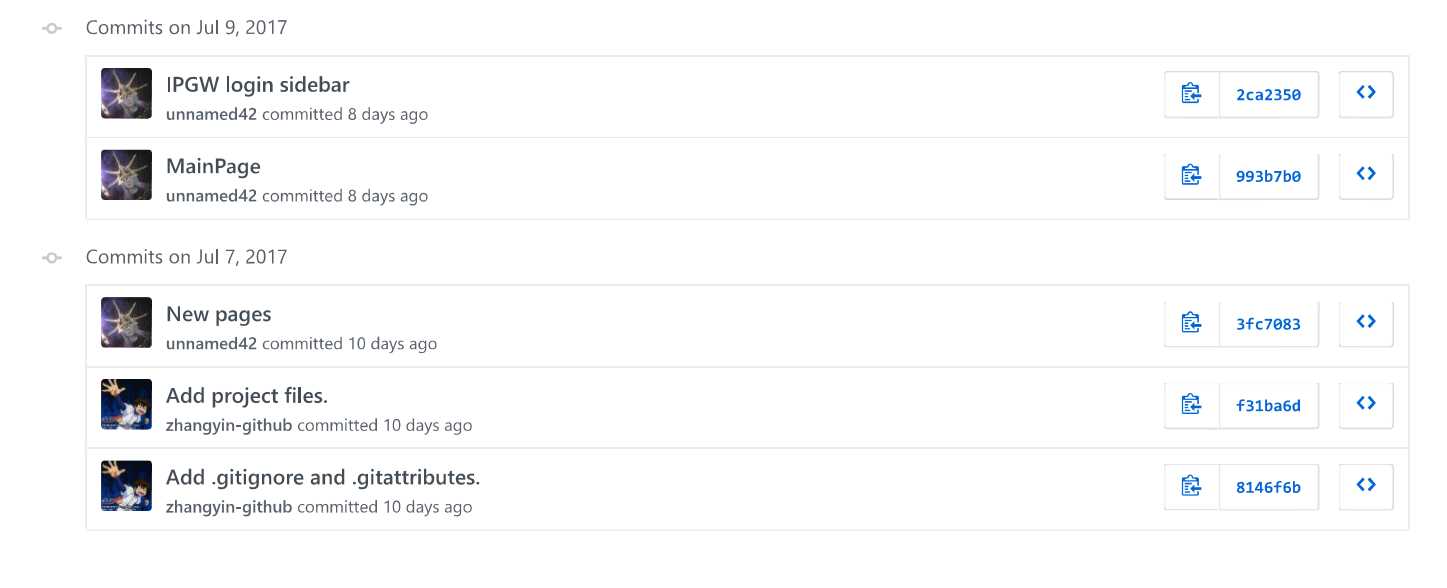
Task: Copy full SHA for commit f31ba6d
Action: pos(1191,405)
